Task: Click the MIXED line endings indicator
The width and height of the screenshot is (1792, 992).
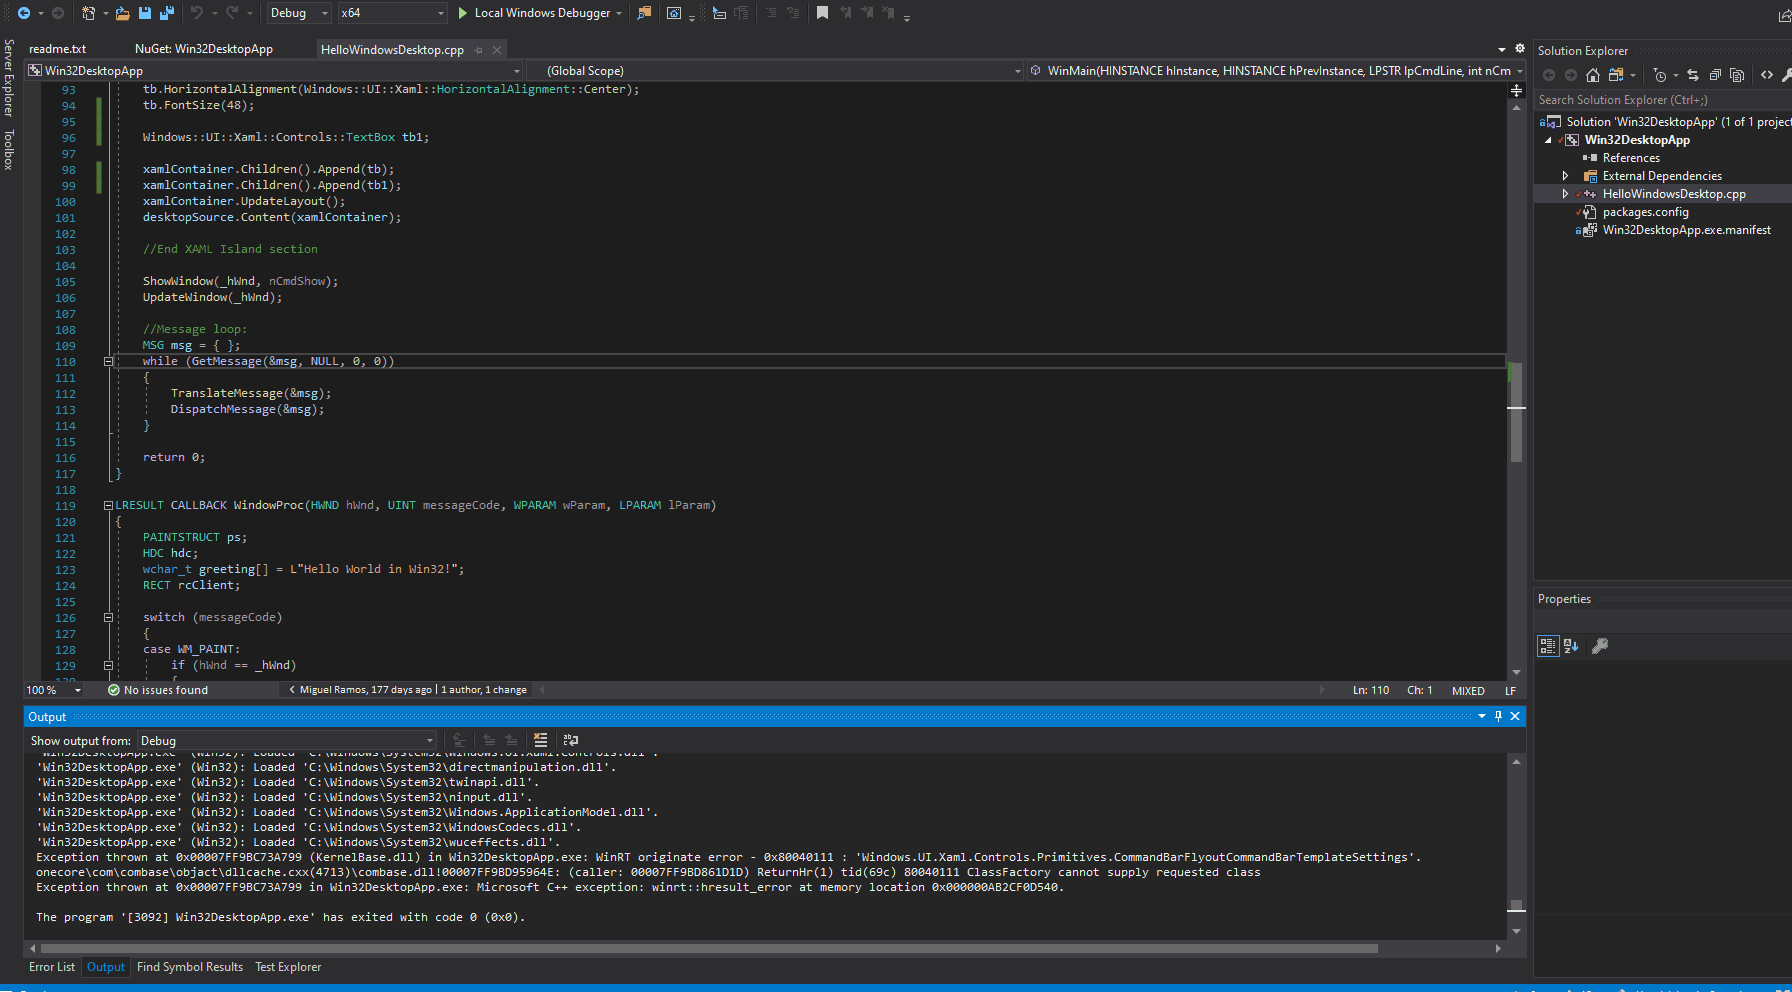Action: [x=1468, y=690]
